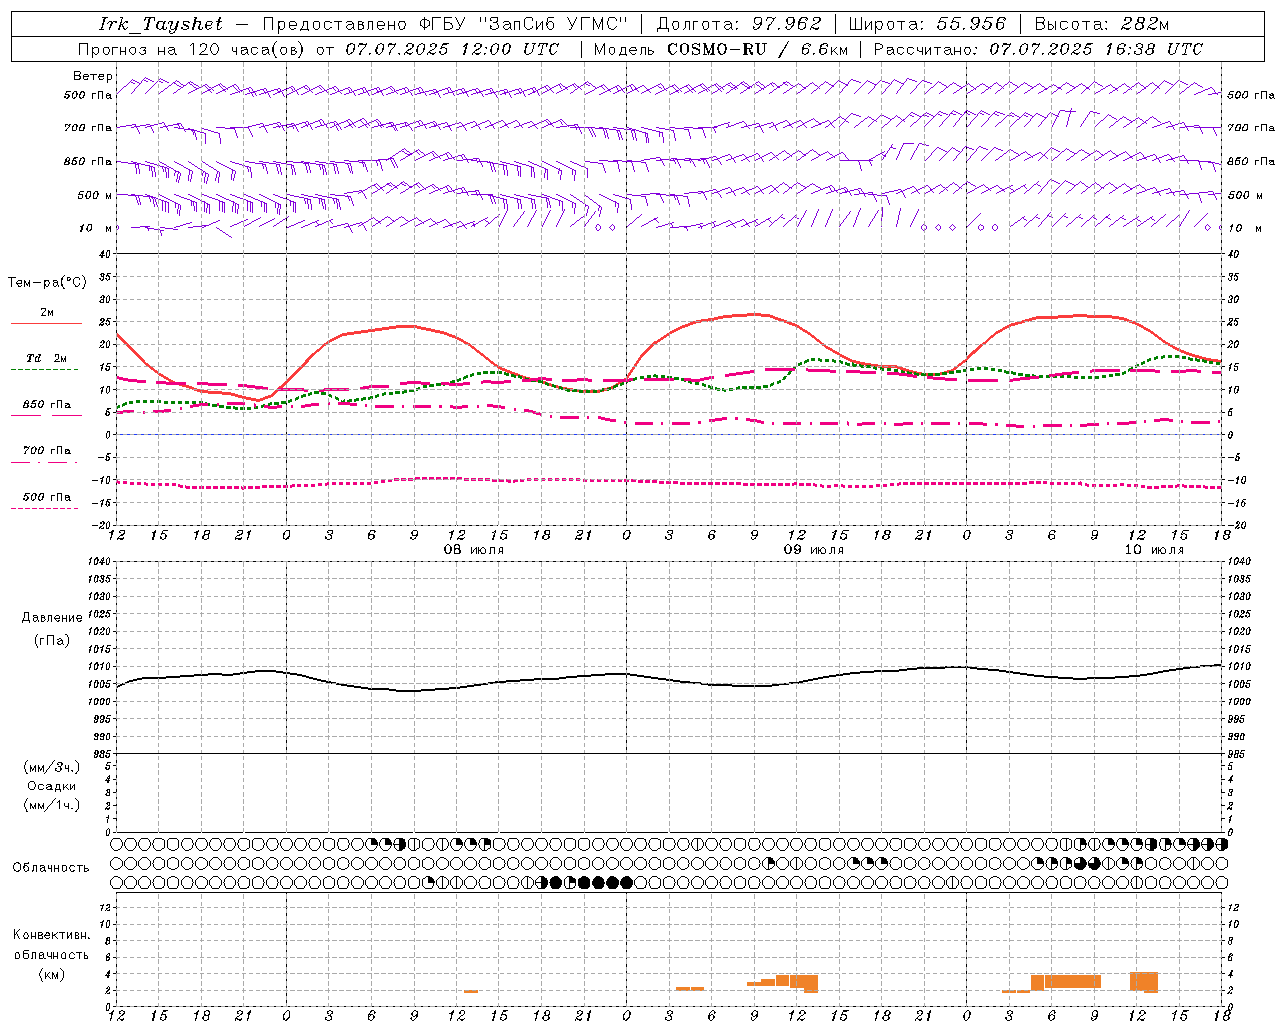Image resolution: width=1280 pixels, height=1024 pixels.
Task: Click the Модель COSMO-RU / 6.6км label
Action: point(721,49)
